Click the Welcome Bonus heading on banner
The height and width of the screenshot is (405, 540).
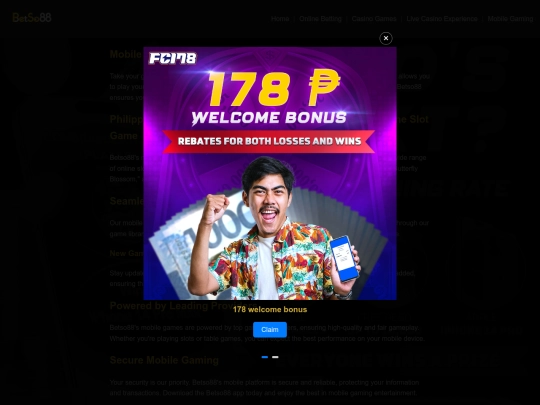tap(269, 118)
